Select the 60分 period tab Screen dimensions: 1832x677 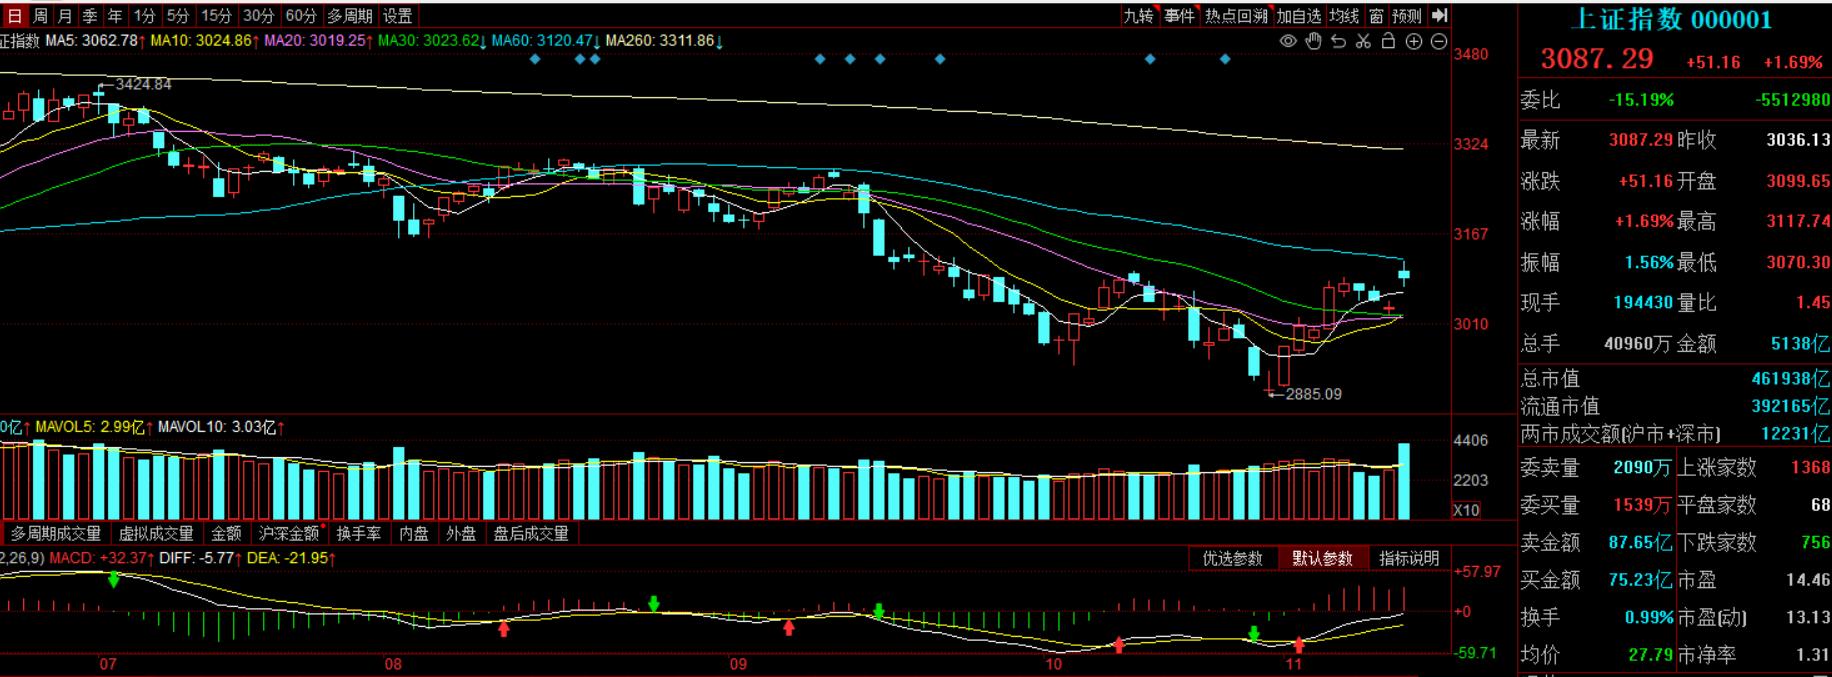[x=301, y=16]
